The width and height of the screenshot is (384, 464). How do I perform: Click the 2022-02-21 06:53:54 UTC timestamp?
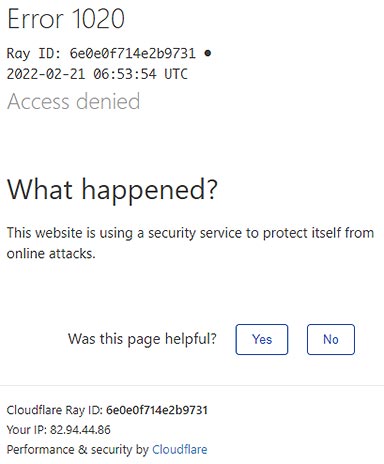pyautogui.click(x=97, y=74)
